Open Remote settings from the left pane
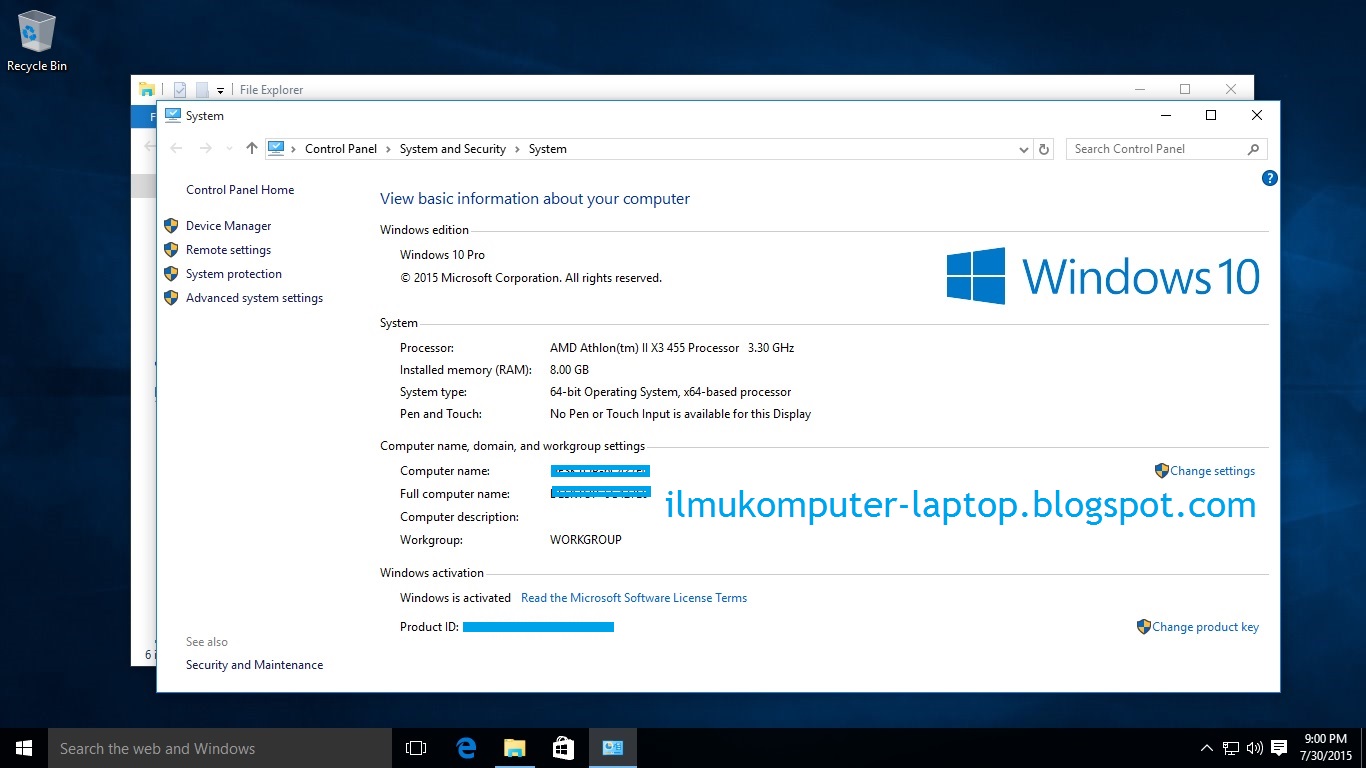1366x768 pixels. [228, 250]
